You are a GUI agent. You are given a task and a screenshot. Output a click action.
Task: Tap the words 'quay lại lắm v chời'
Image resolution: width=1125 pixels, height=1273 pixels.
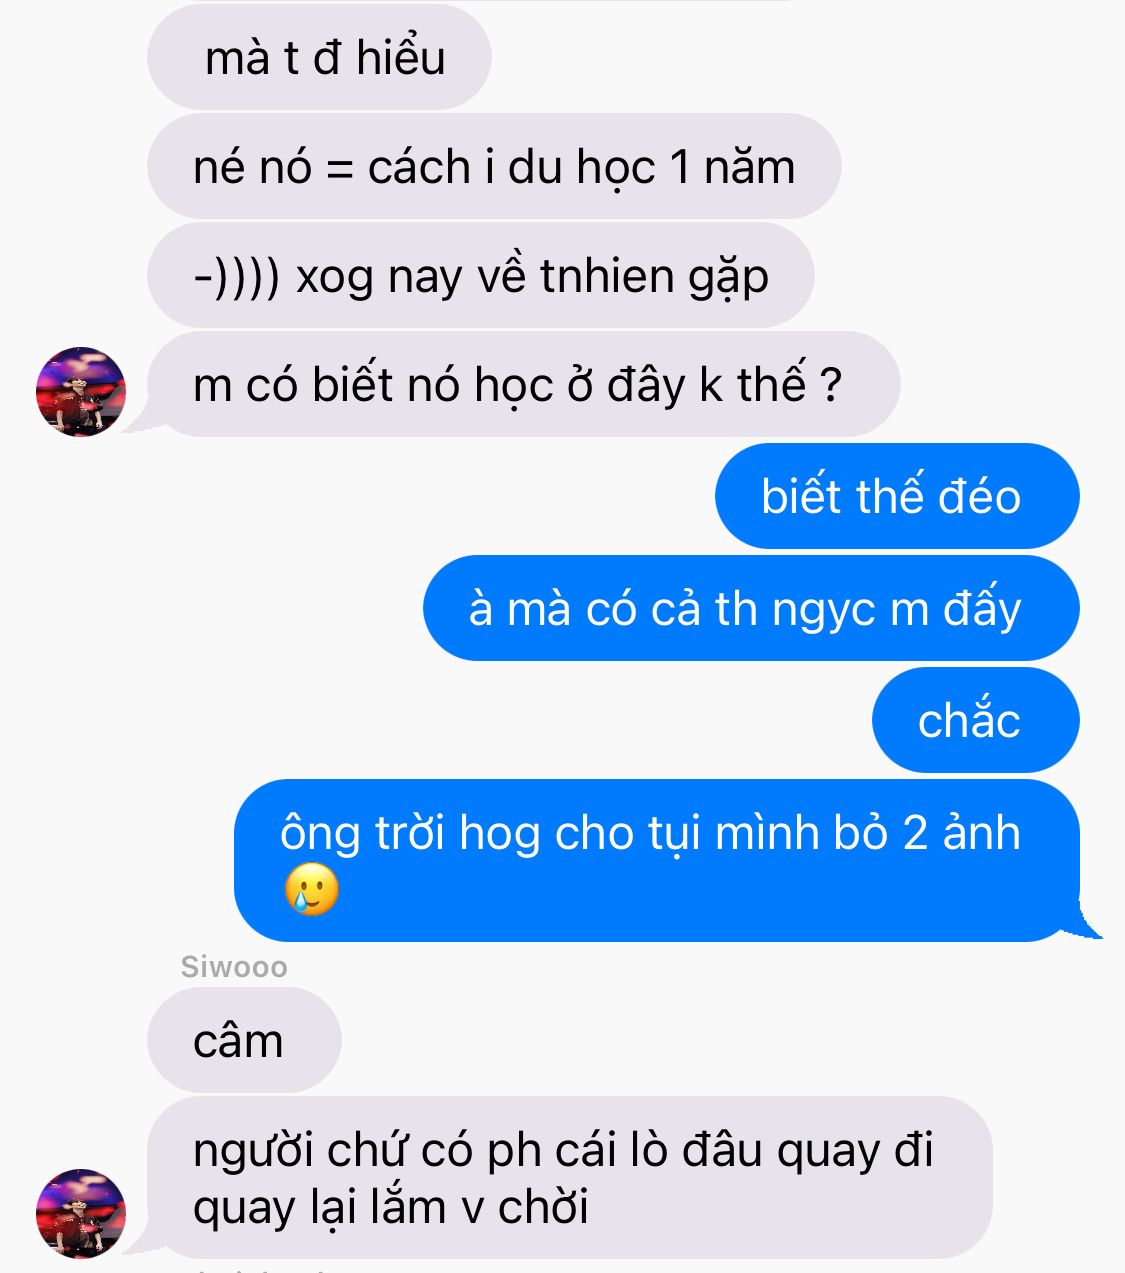click(391, 1208)
